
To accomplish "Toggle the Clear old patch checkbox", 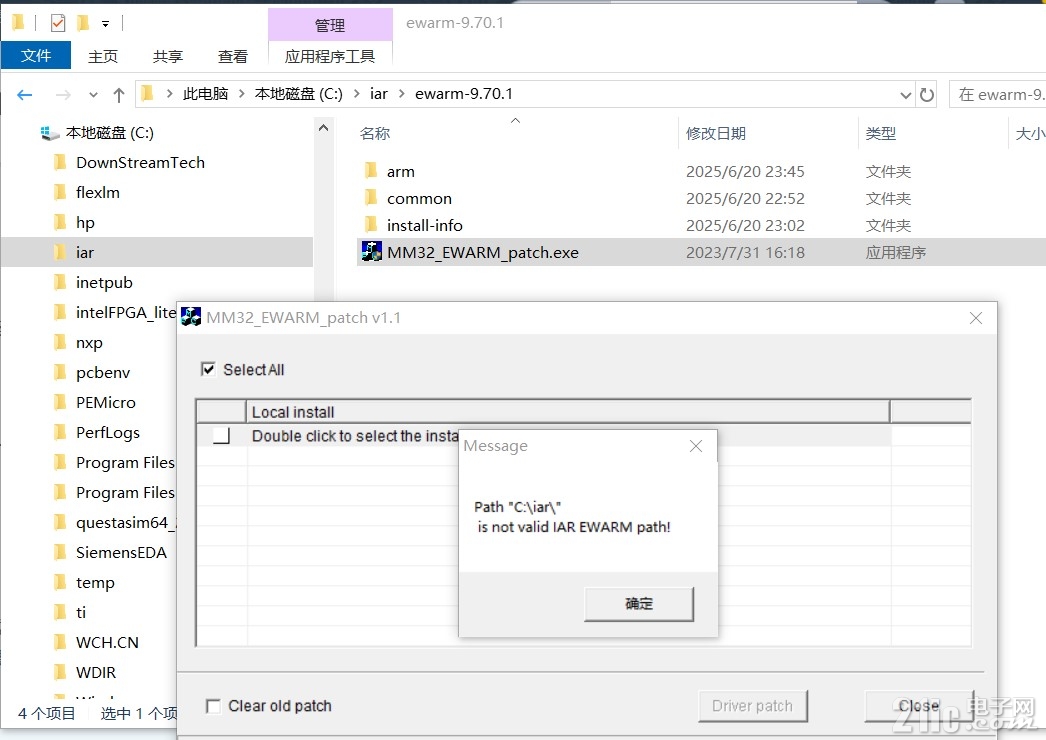I will (x=213, y=706).
